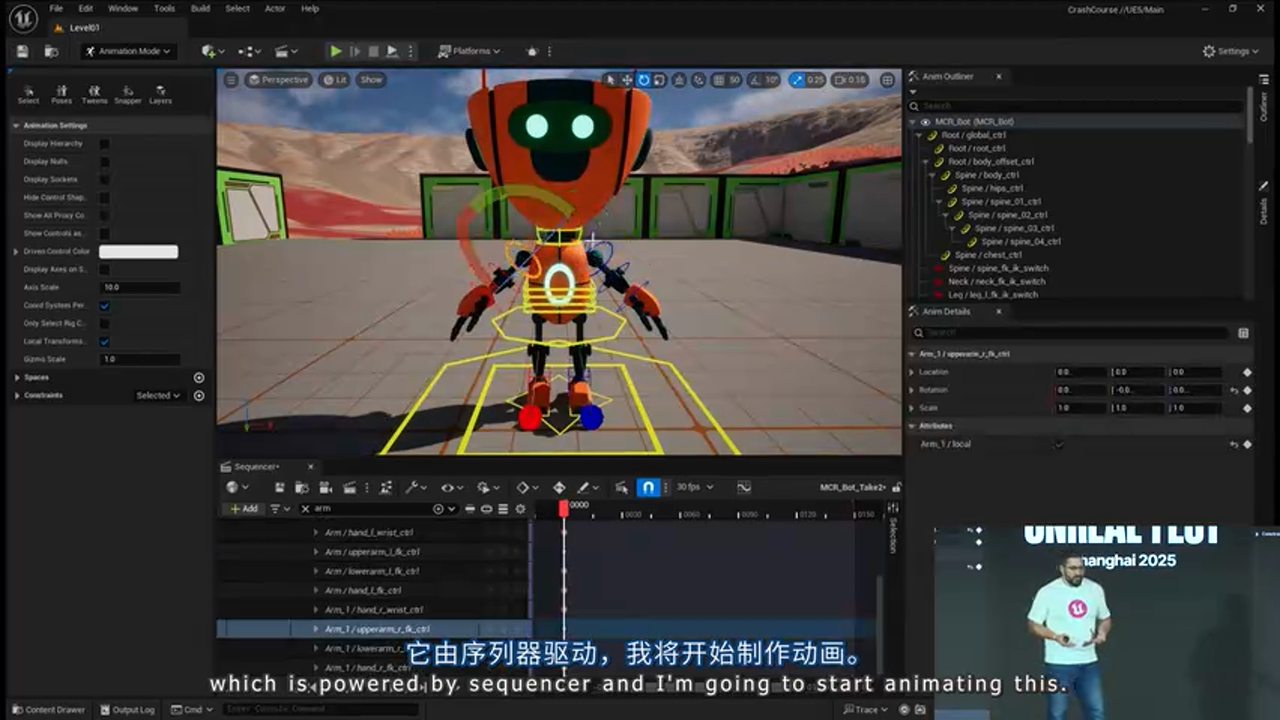Click the Add button in the Sequencer
The width and height of the screenshot is (1280, 720).
pyautogui.click(x=244, y=508)
